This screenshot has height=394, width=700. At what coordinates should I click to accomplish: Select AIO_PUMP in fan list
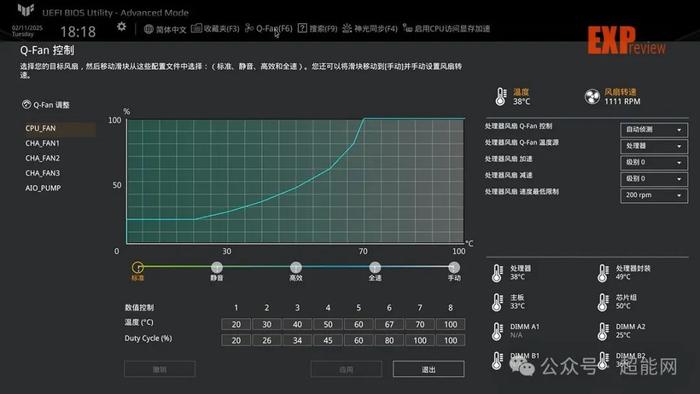[43, 188]
